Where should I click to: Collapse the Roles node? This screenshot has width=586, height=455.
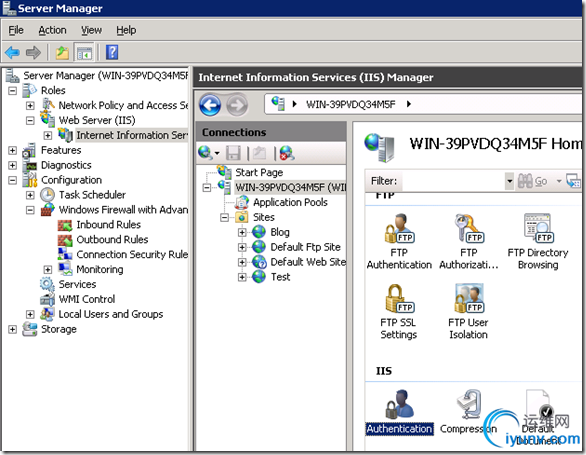pos(12,90)
